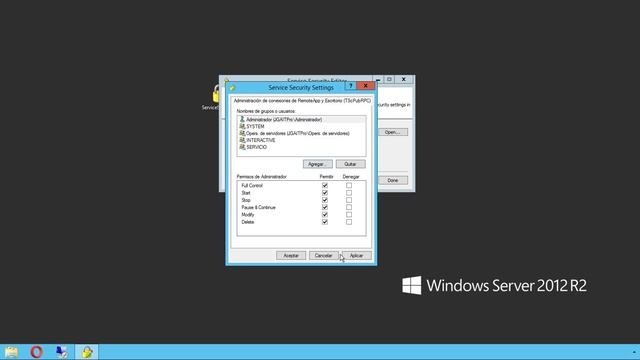Uncheck Permitir for Full Control
Viewport: 640px width, 360px height.
tap(325, 185)
